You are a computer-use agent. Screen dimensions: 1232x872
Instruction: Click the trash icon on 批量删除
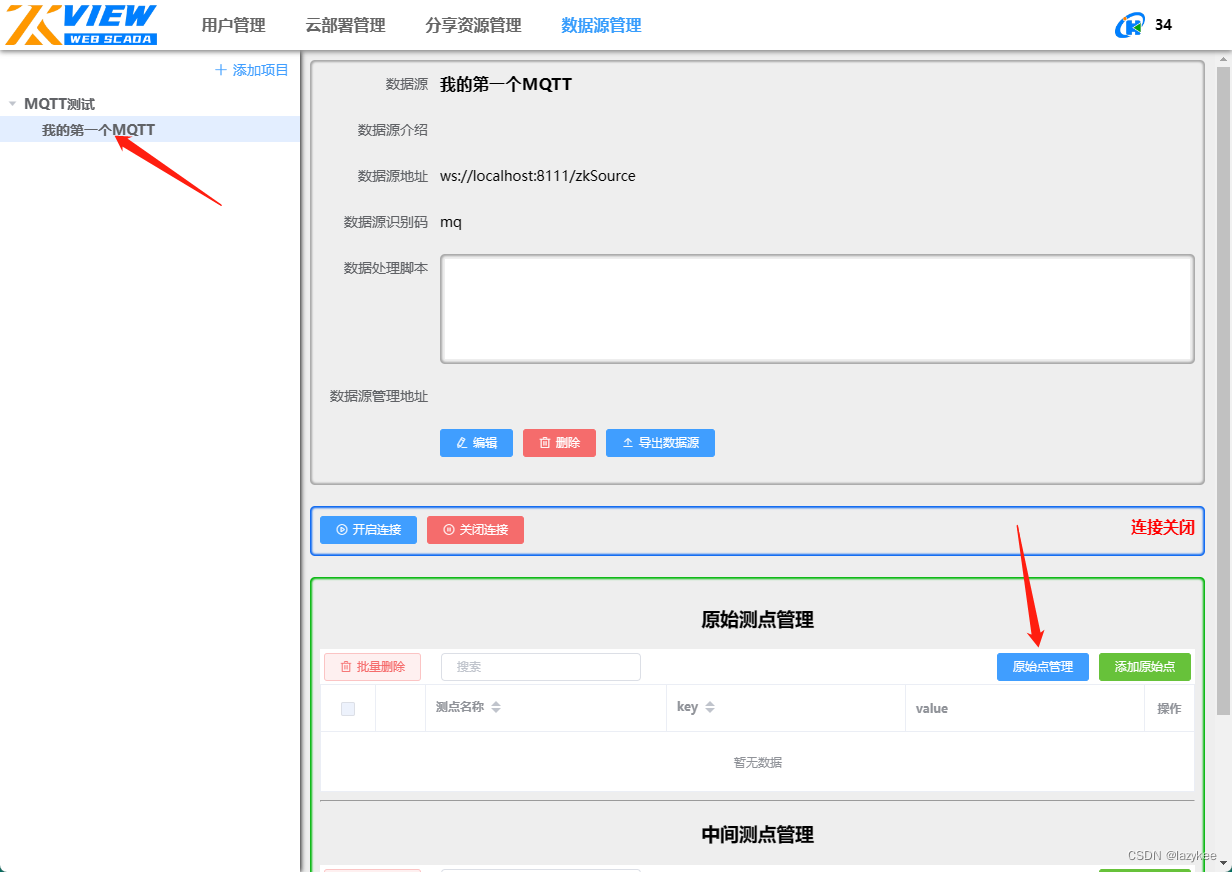(348, 667)
